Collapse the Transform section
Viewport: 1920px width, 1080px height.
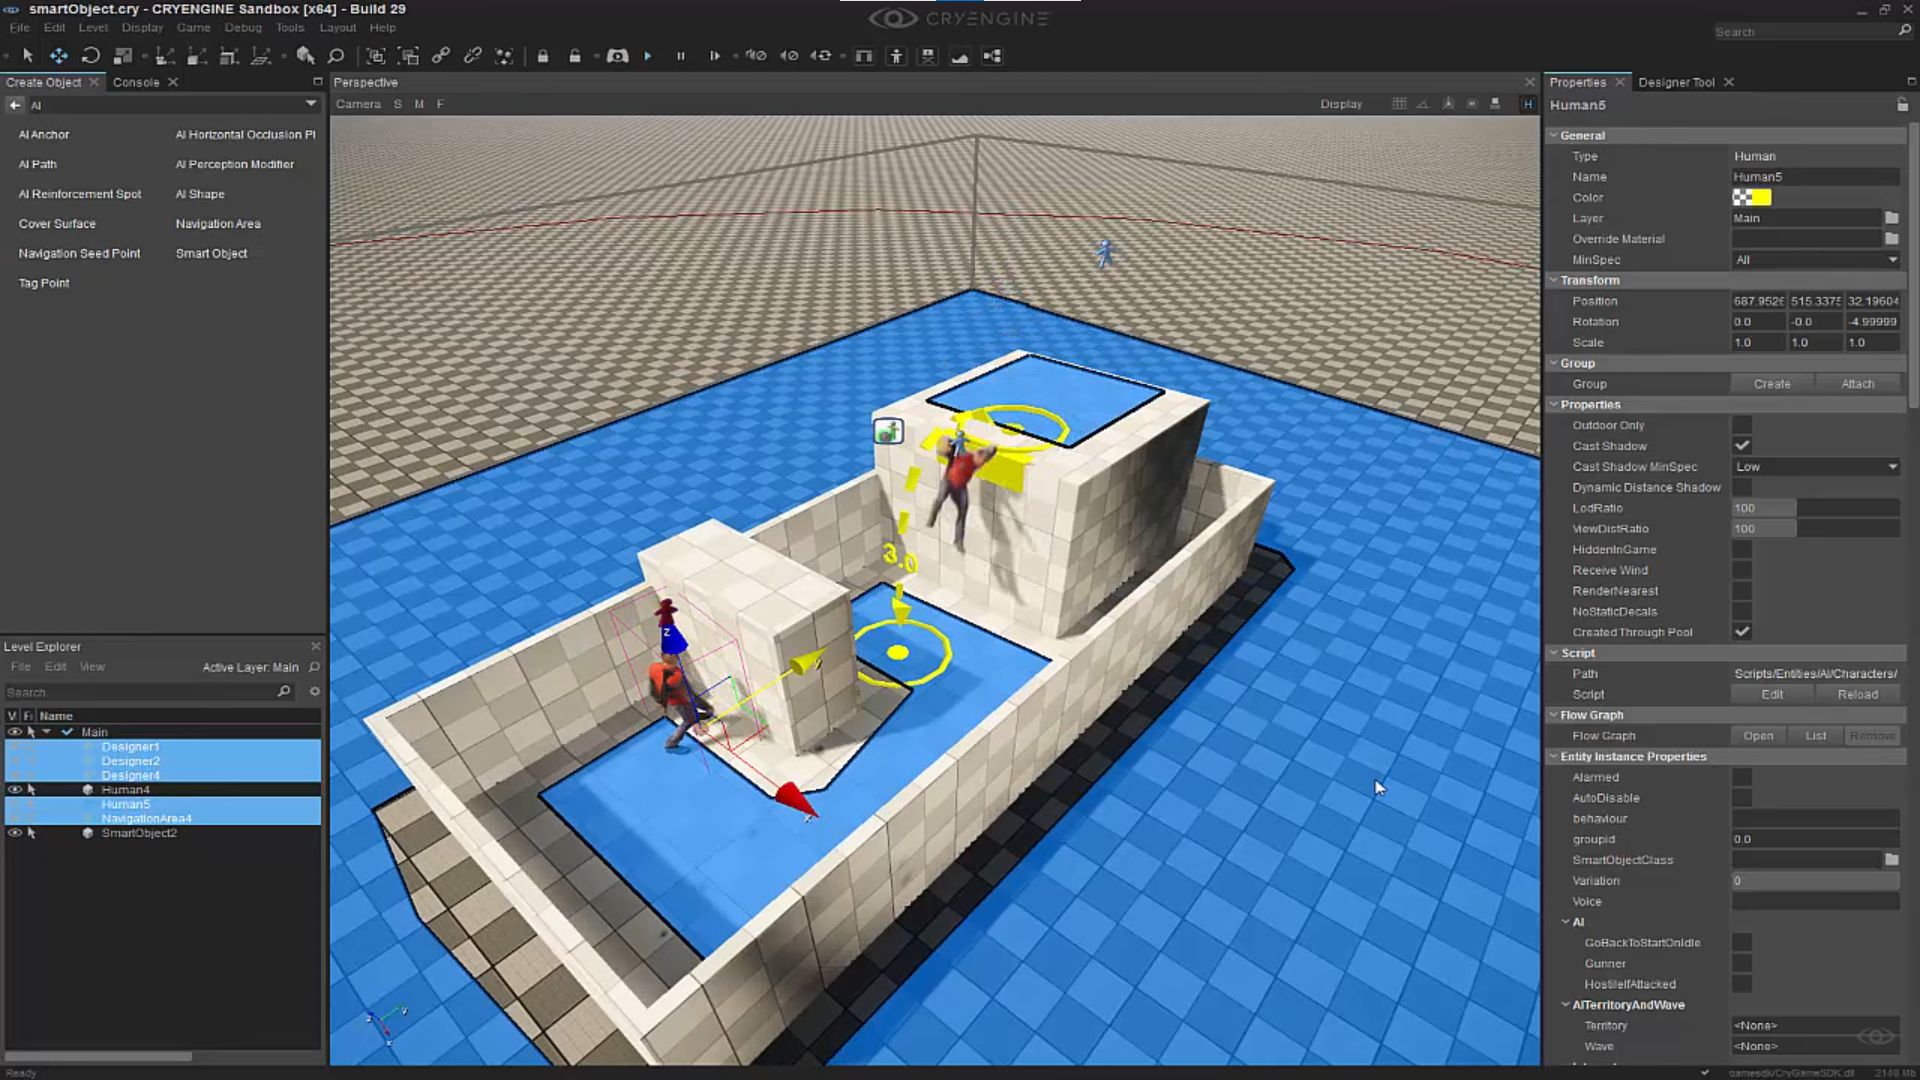click(1554, 281)
